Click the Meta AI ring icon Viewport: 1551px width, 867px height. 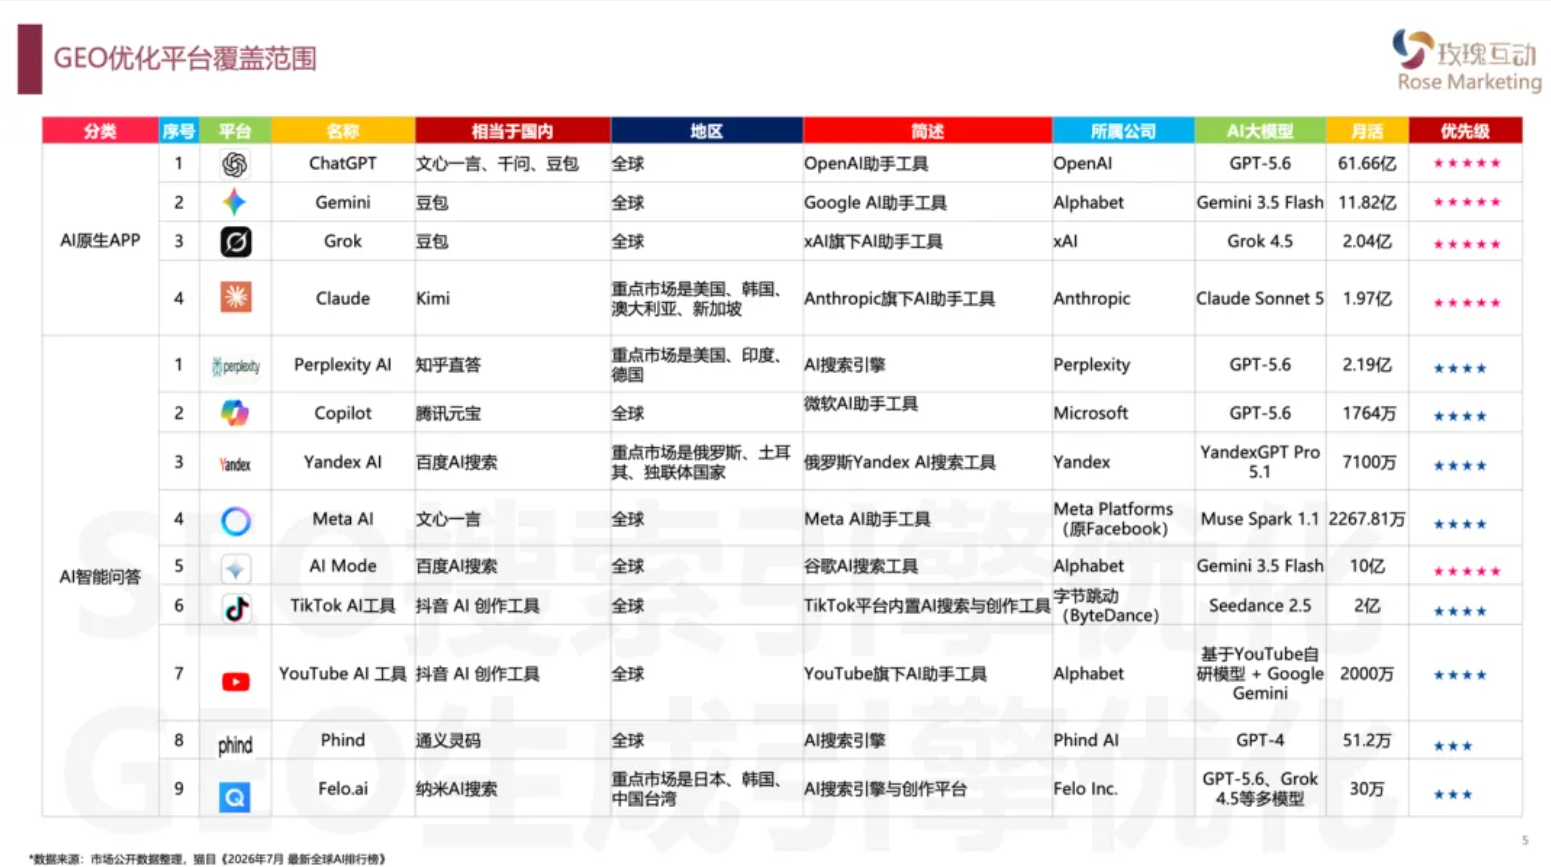[236, 521]
